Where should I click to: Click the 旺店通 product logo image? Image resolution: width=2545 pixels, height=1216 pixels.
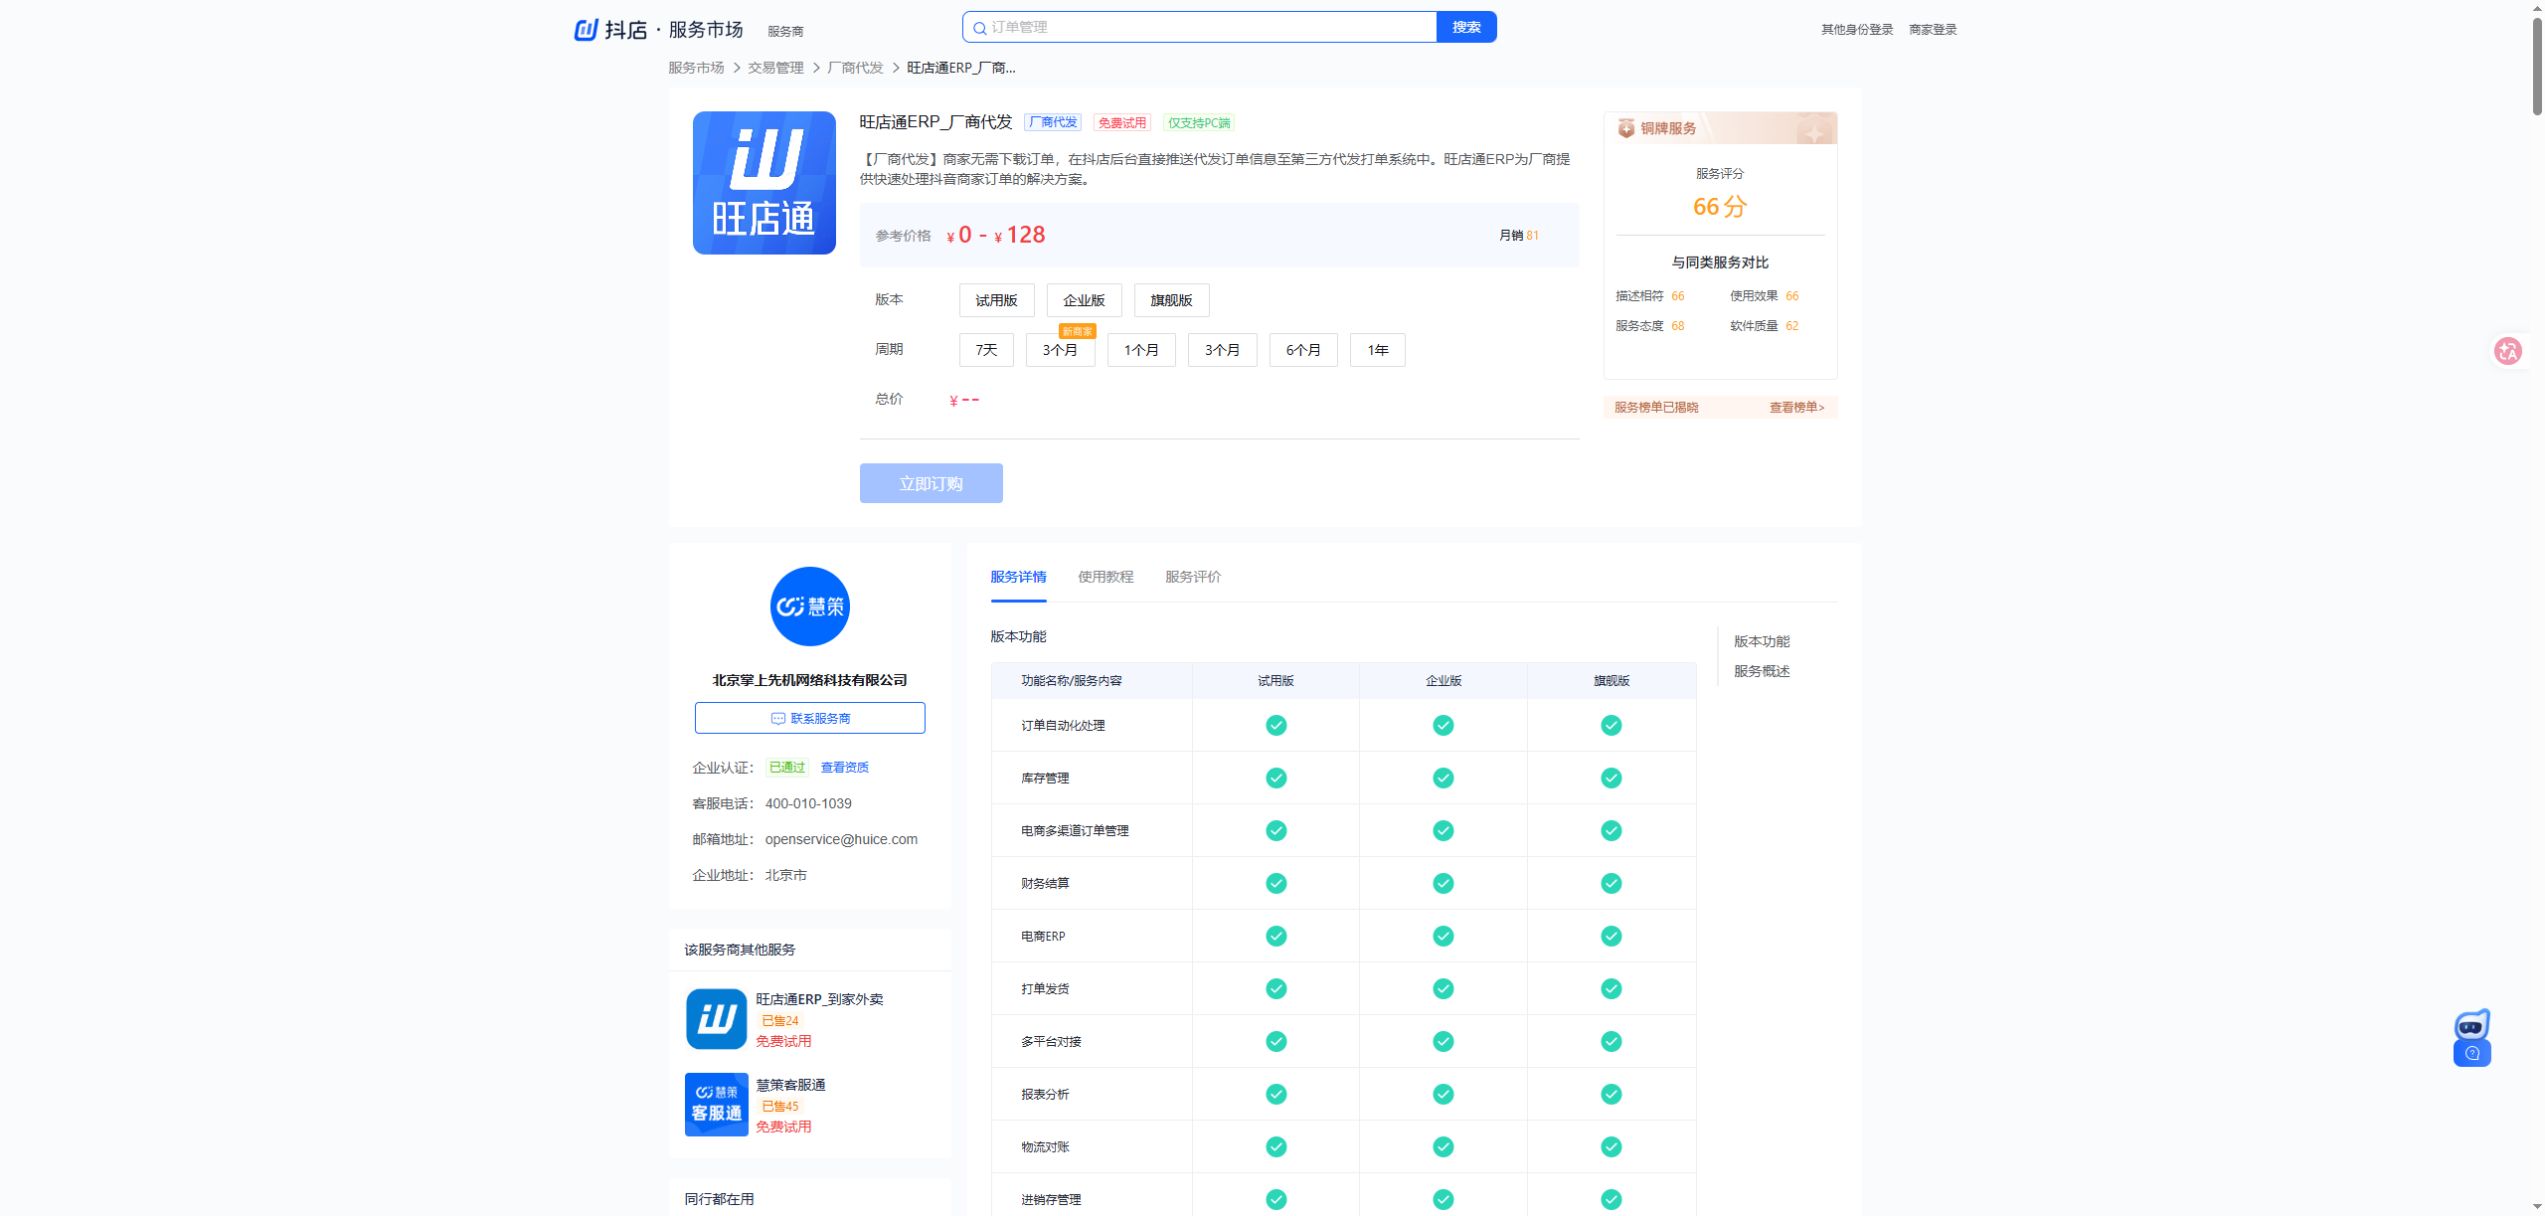[x=764, y=183]
